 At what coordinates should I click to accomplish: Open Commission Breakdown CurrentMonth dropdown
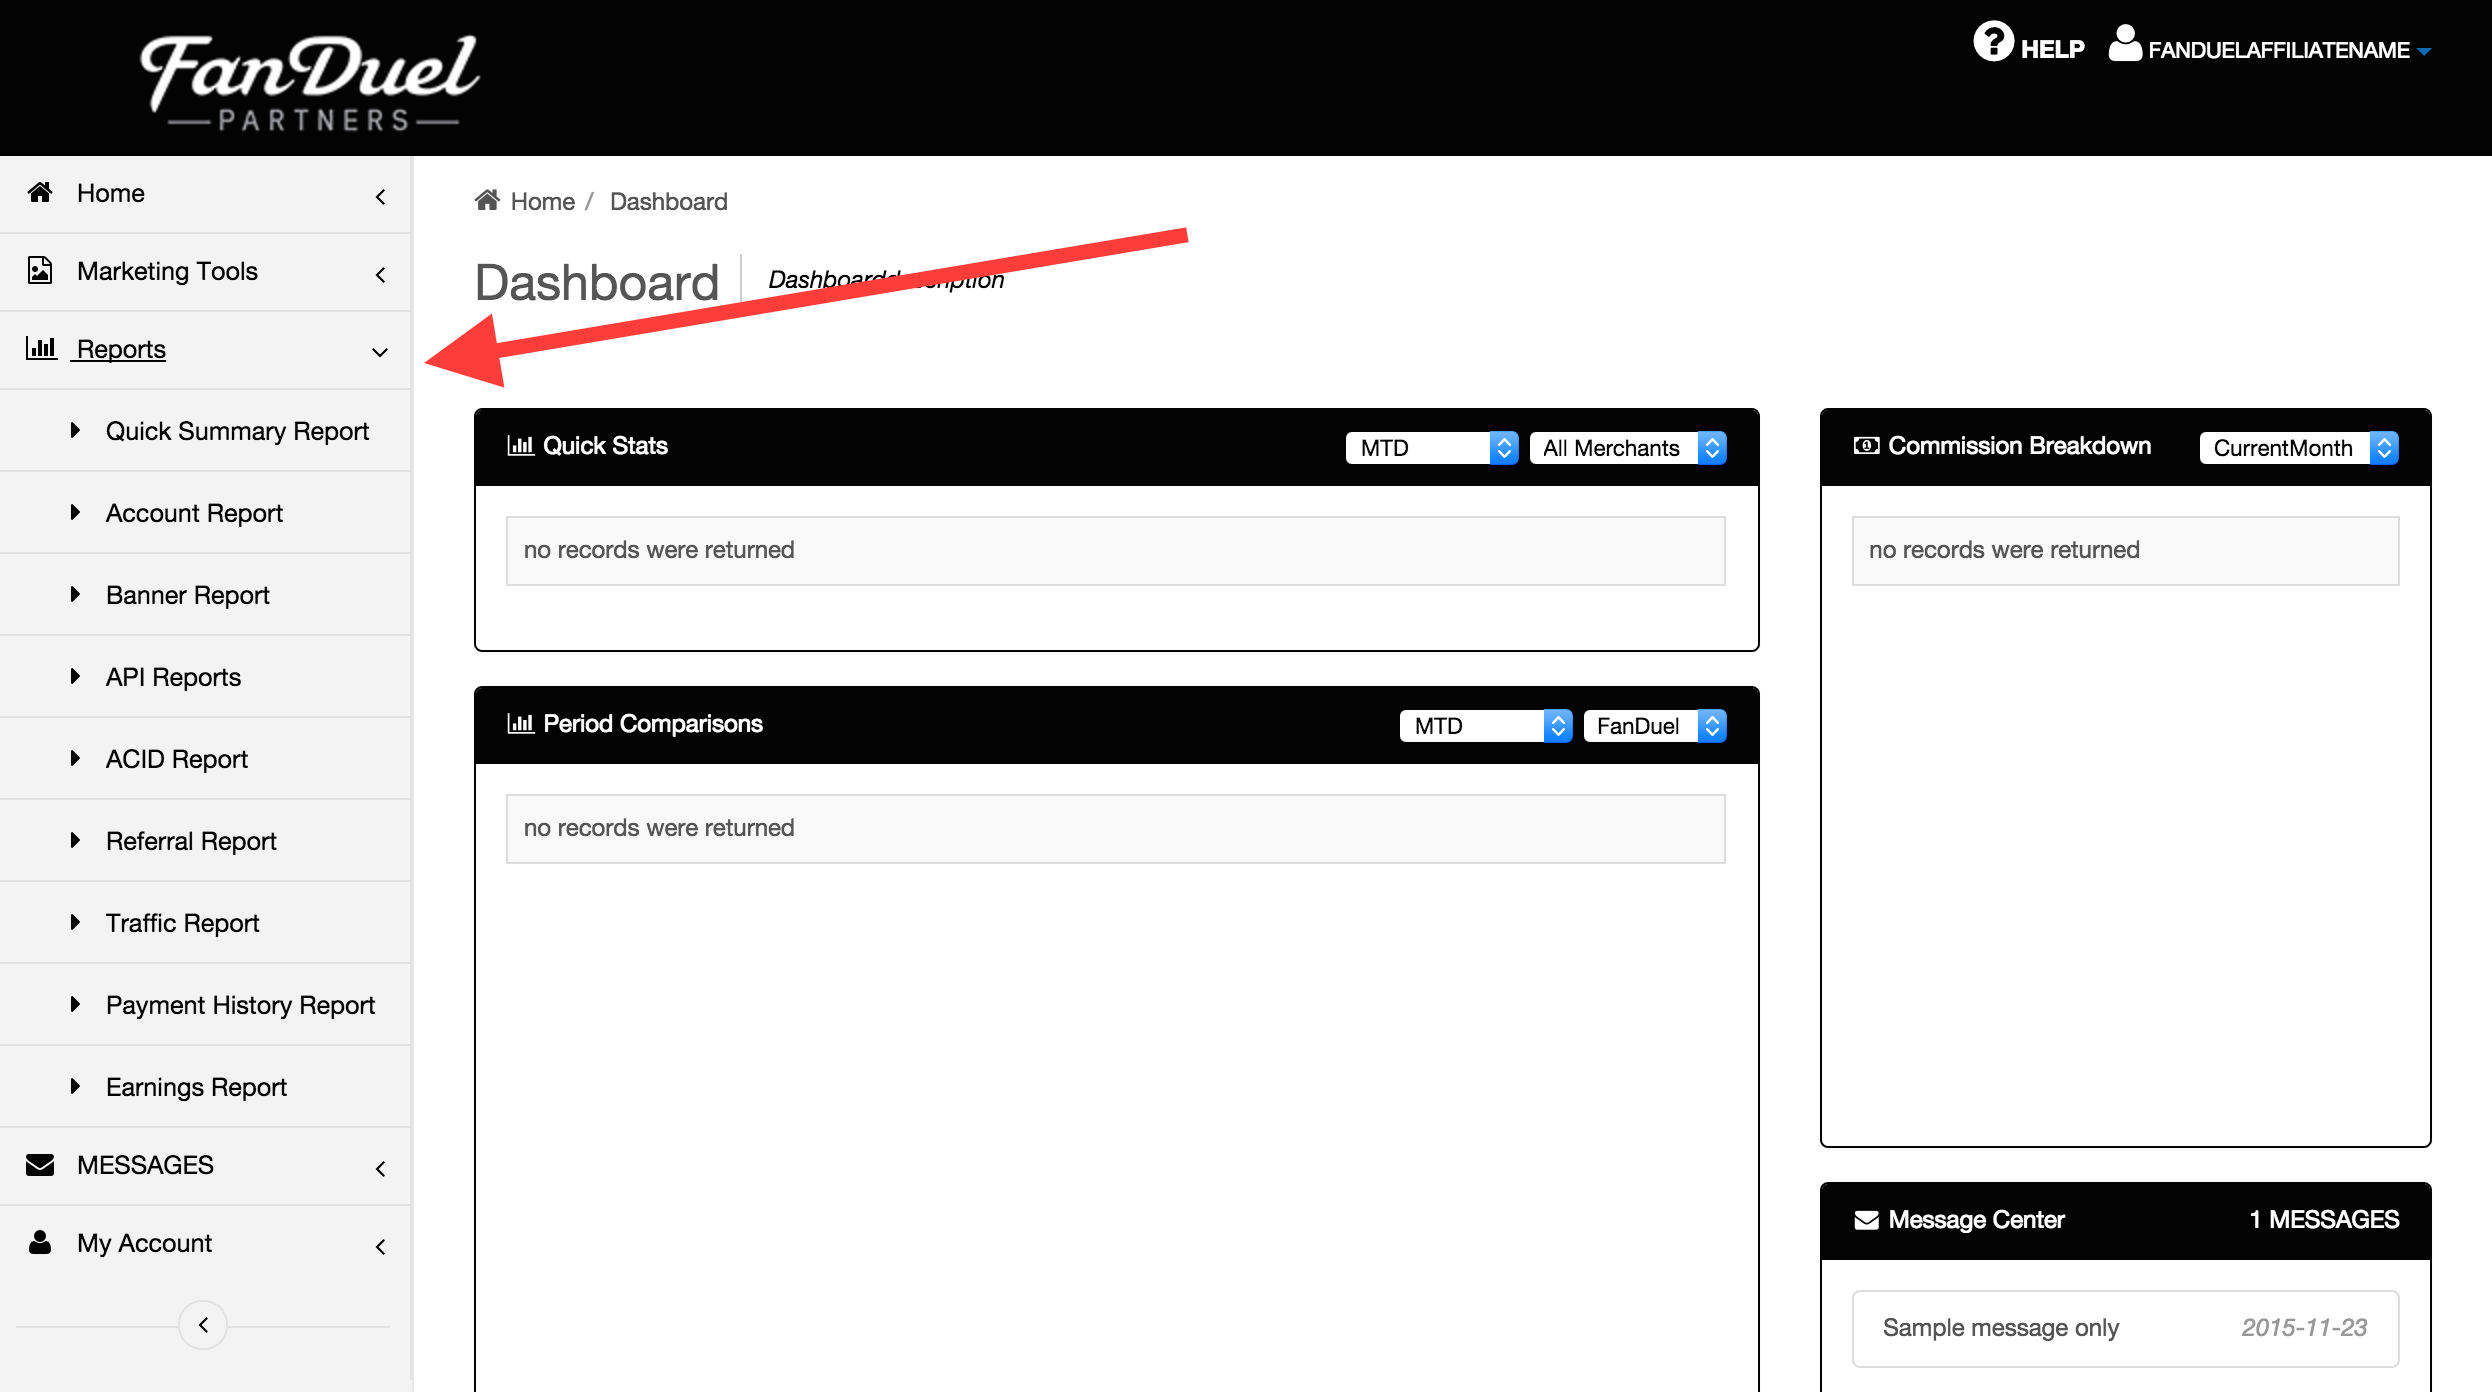tap(2298, 448)
